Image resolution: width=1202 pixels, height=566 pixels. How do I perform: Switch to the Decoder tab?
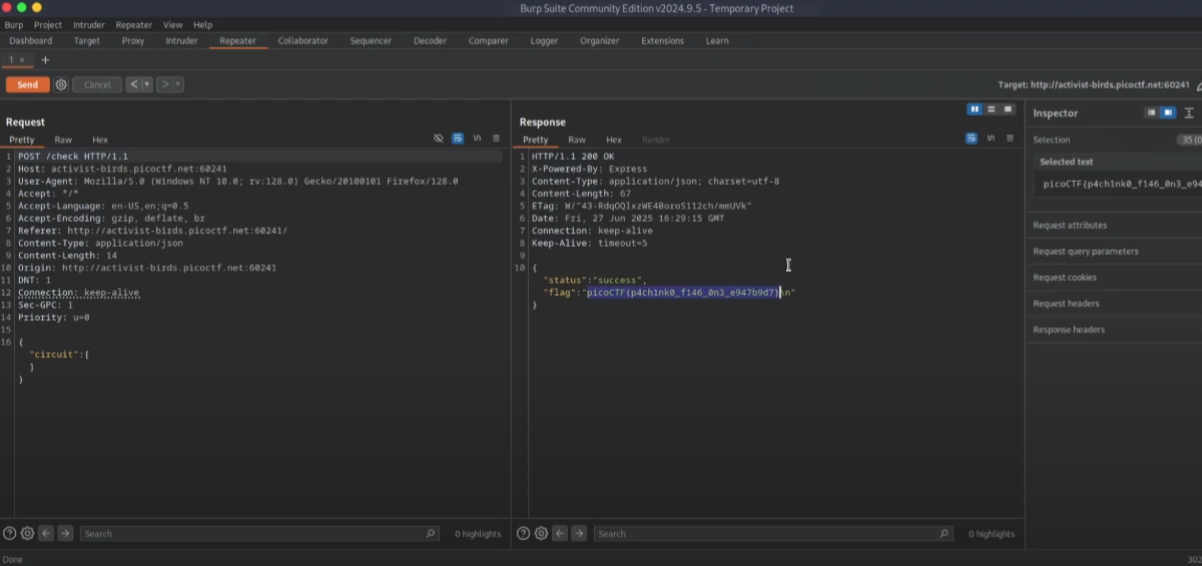point(430,41)
